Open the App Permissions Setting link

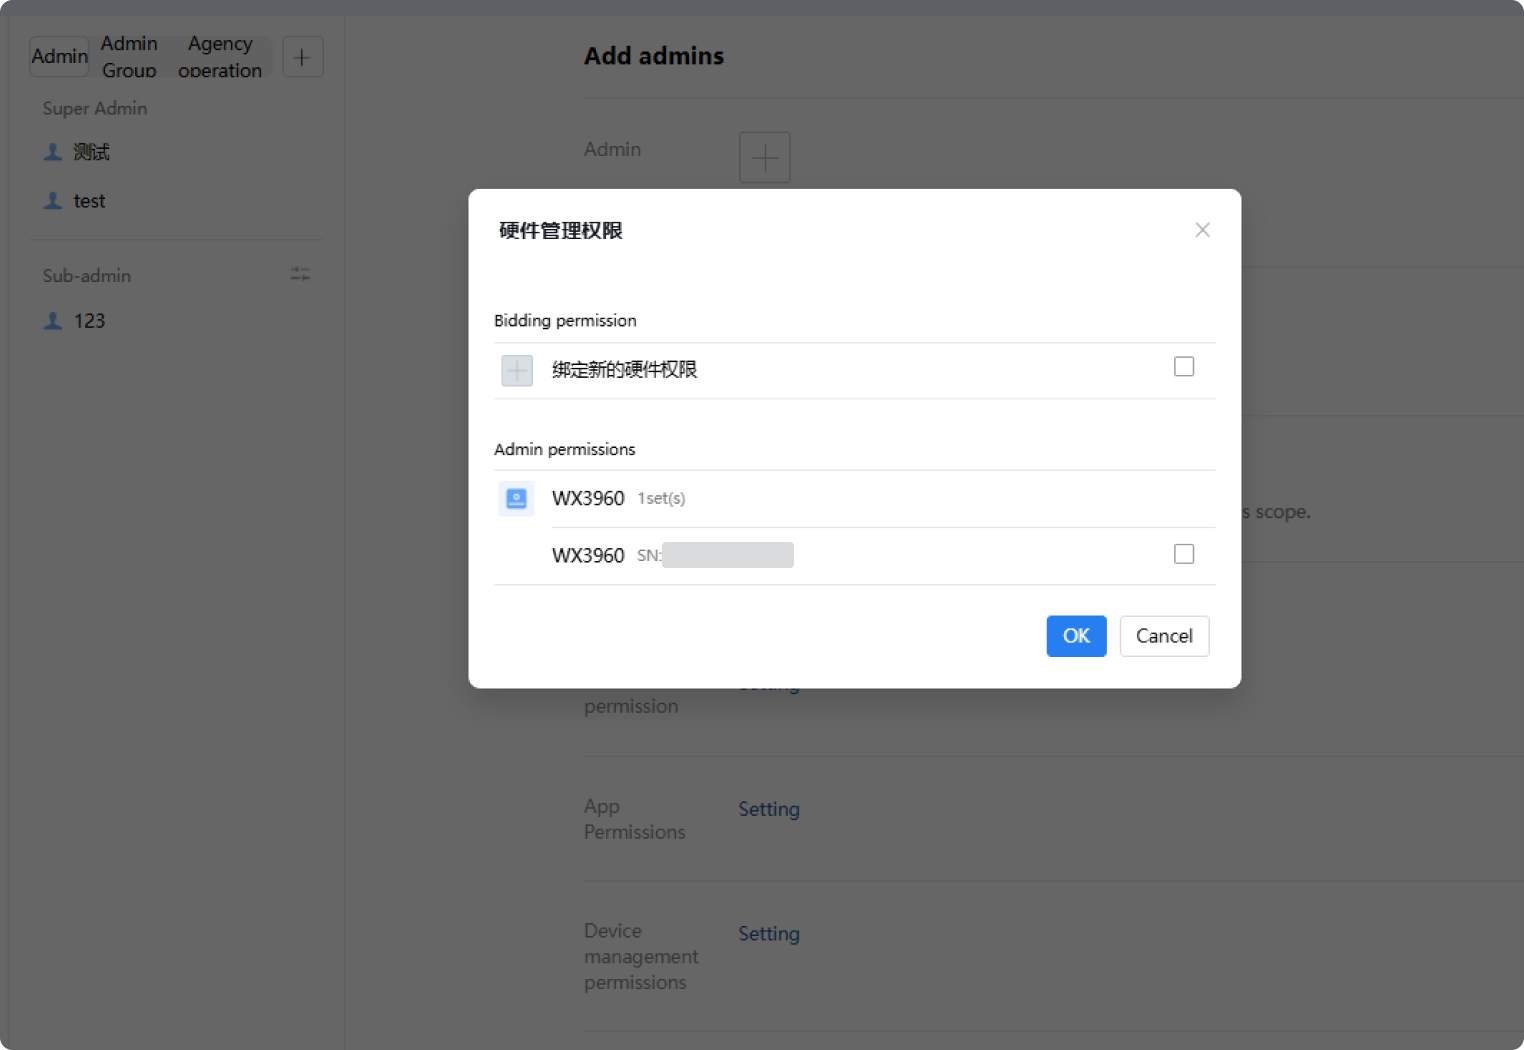pyautogui.click(x=769, y=809)
